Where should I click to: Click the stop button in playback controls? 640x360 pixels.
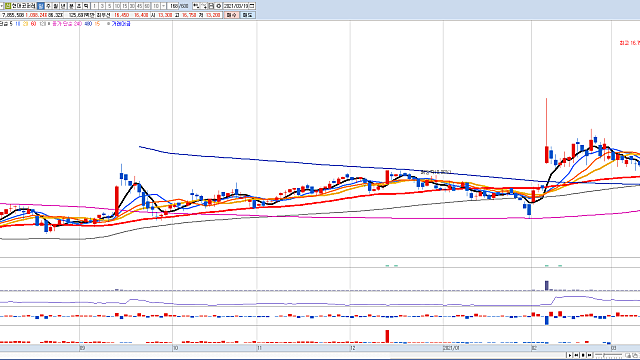coord(583,355)
